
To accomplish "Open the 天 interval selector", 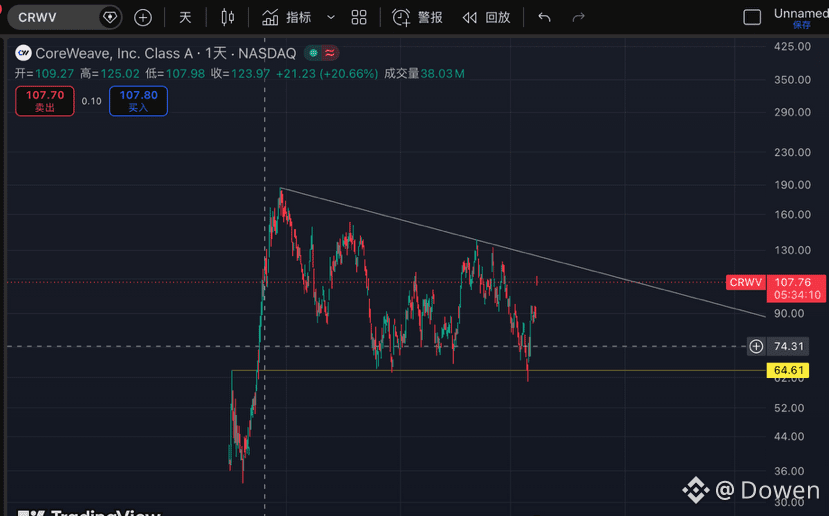I will pyautogui.click(x=185, y=17).
